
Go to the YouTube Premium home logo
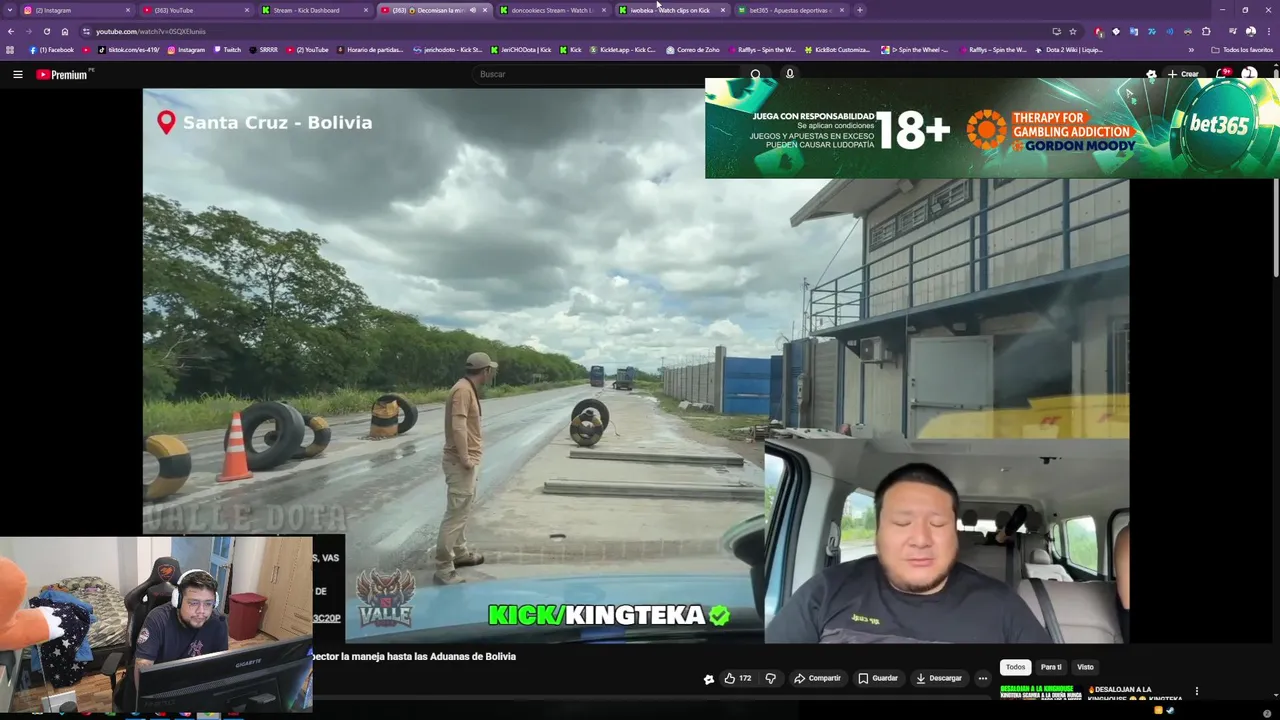click(x=62, y=74)
